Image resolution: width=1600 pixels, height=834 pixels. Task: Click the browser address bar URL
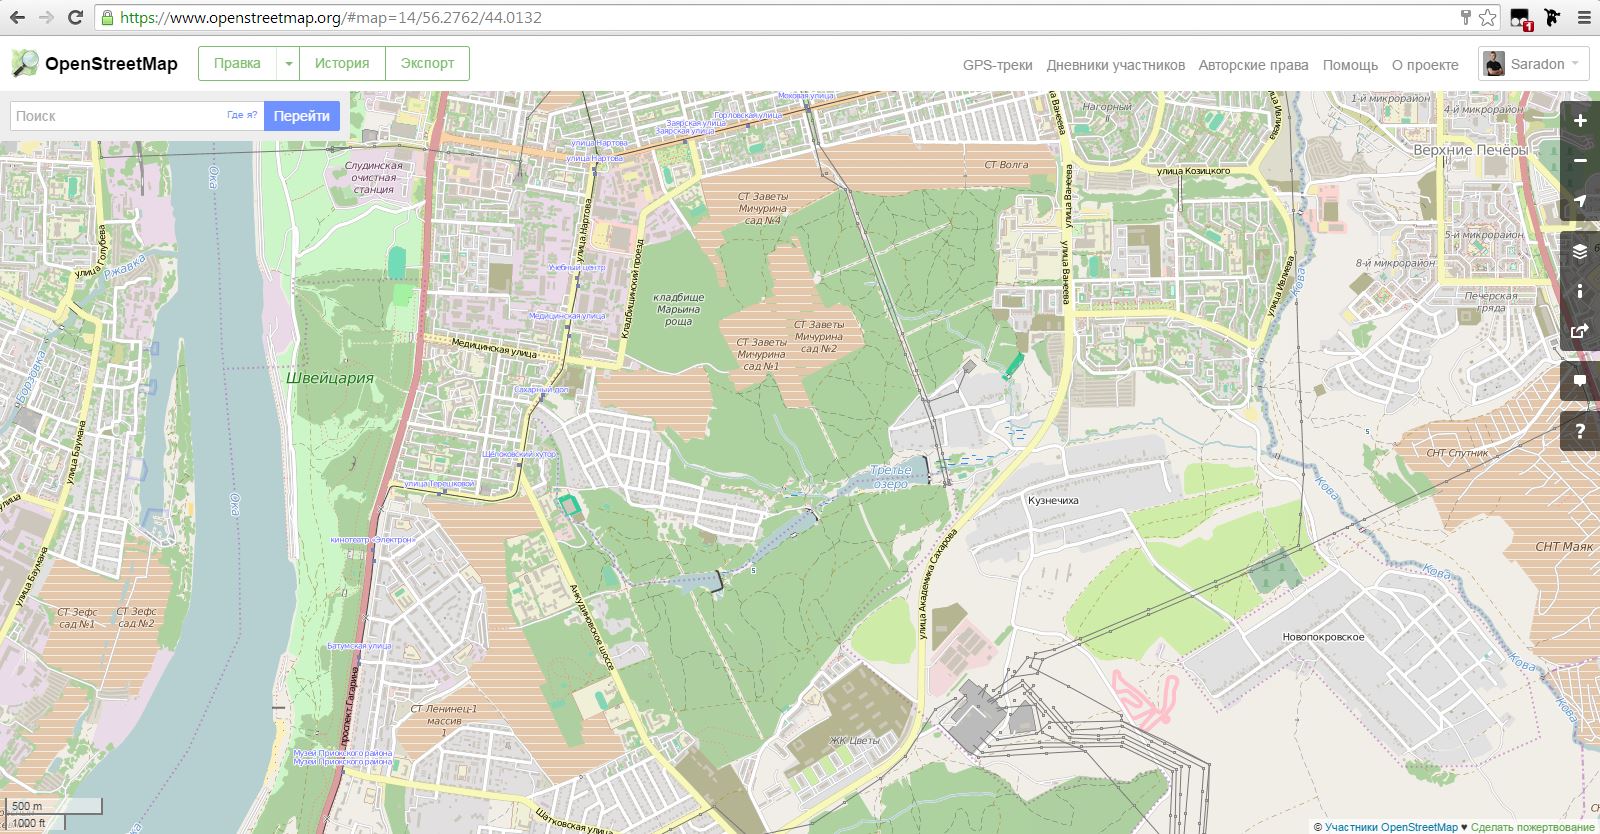(330, 17)
